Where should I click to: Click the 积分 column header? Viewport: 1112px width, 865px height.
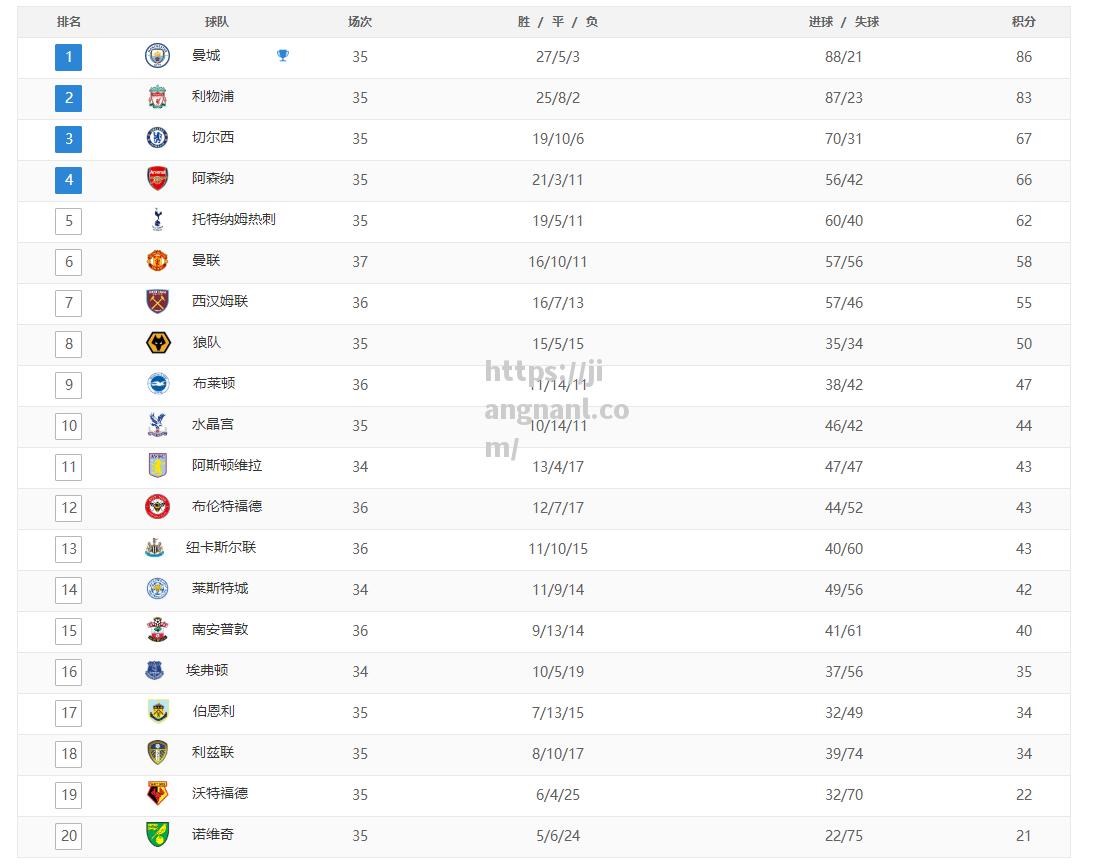1023,22
